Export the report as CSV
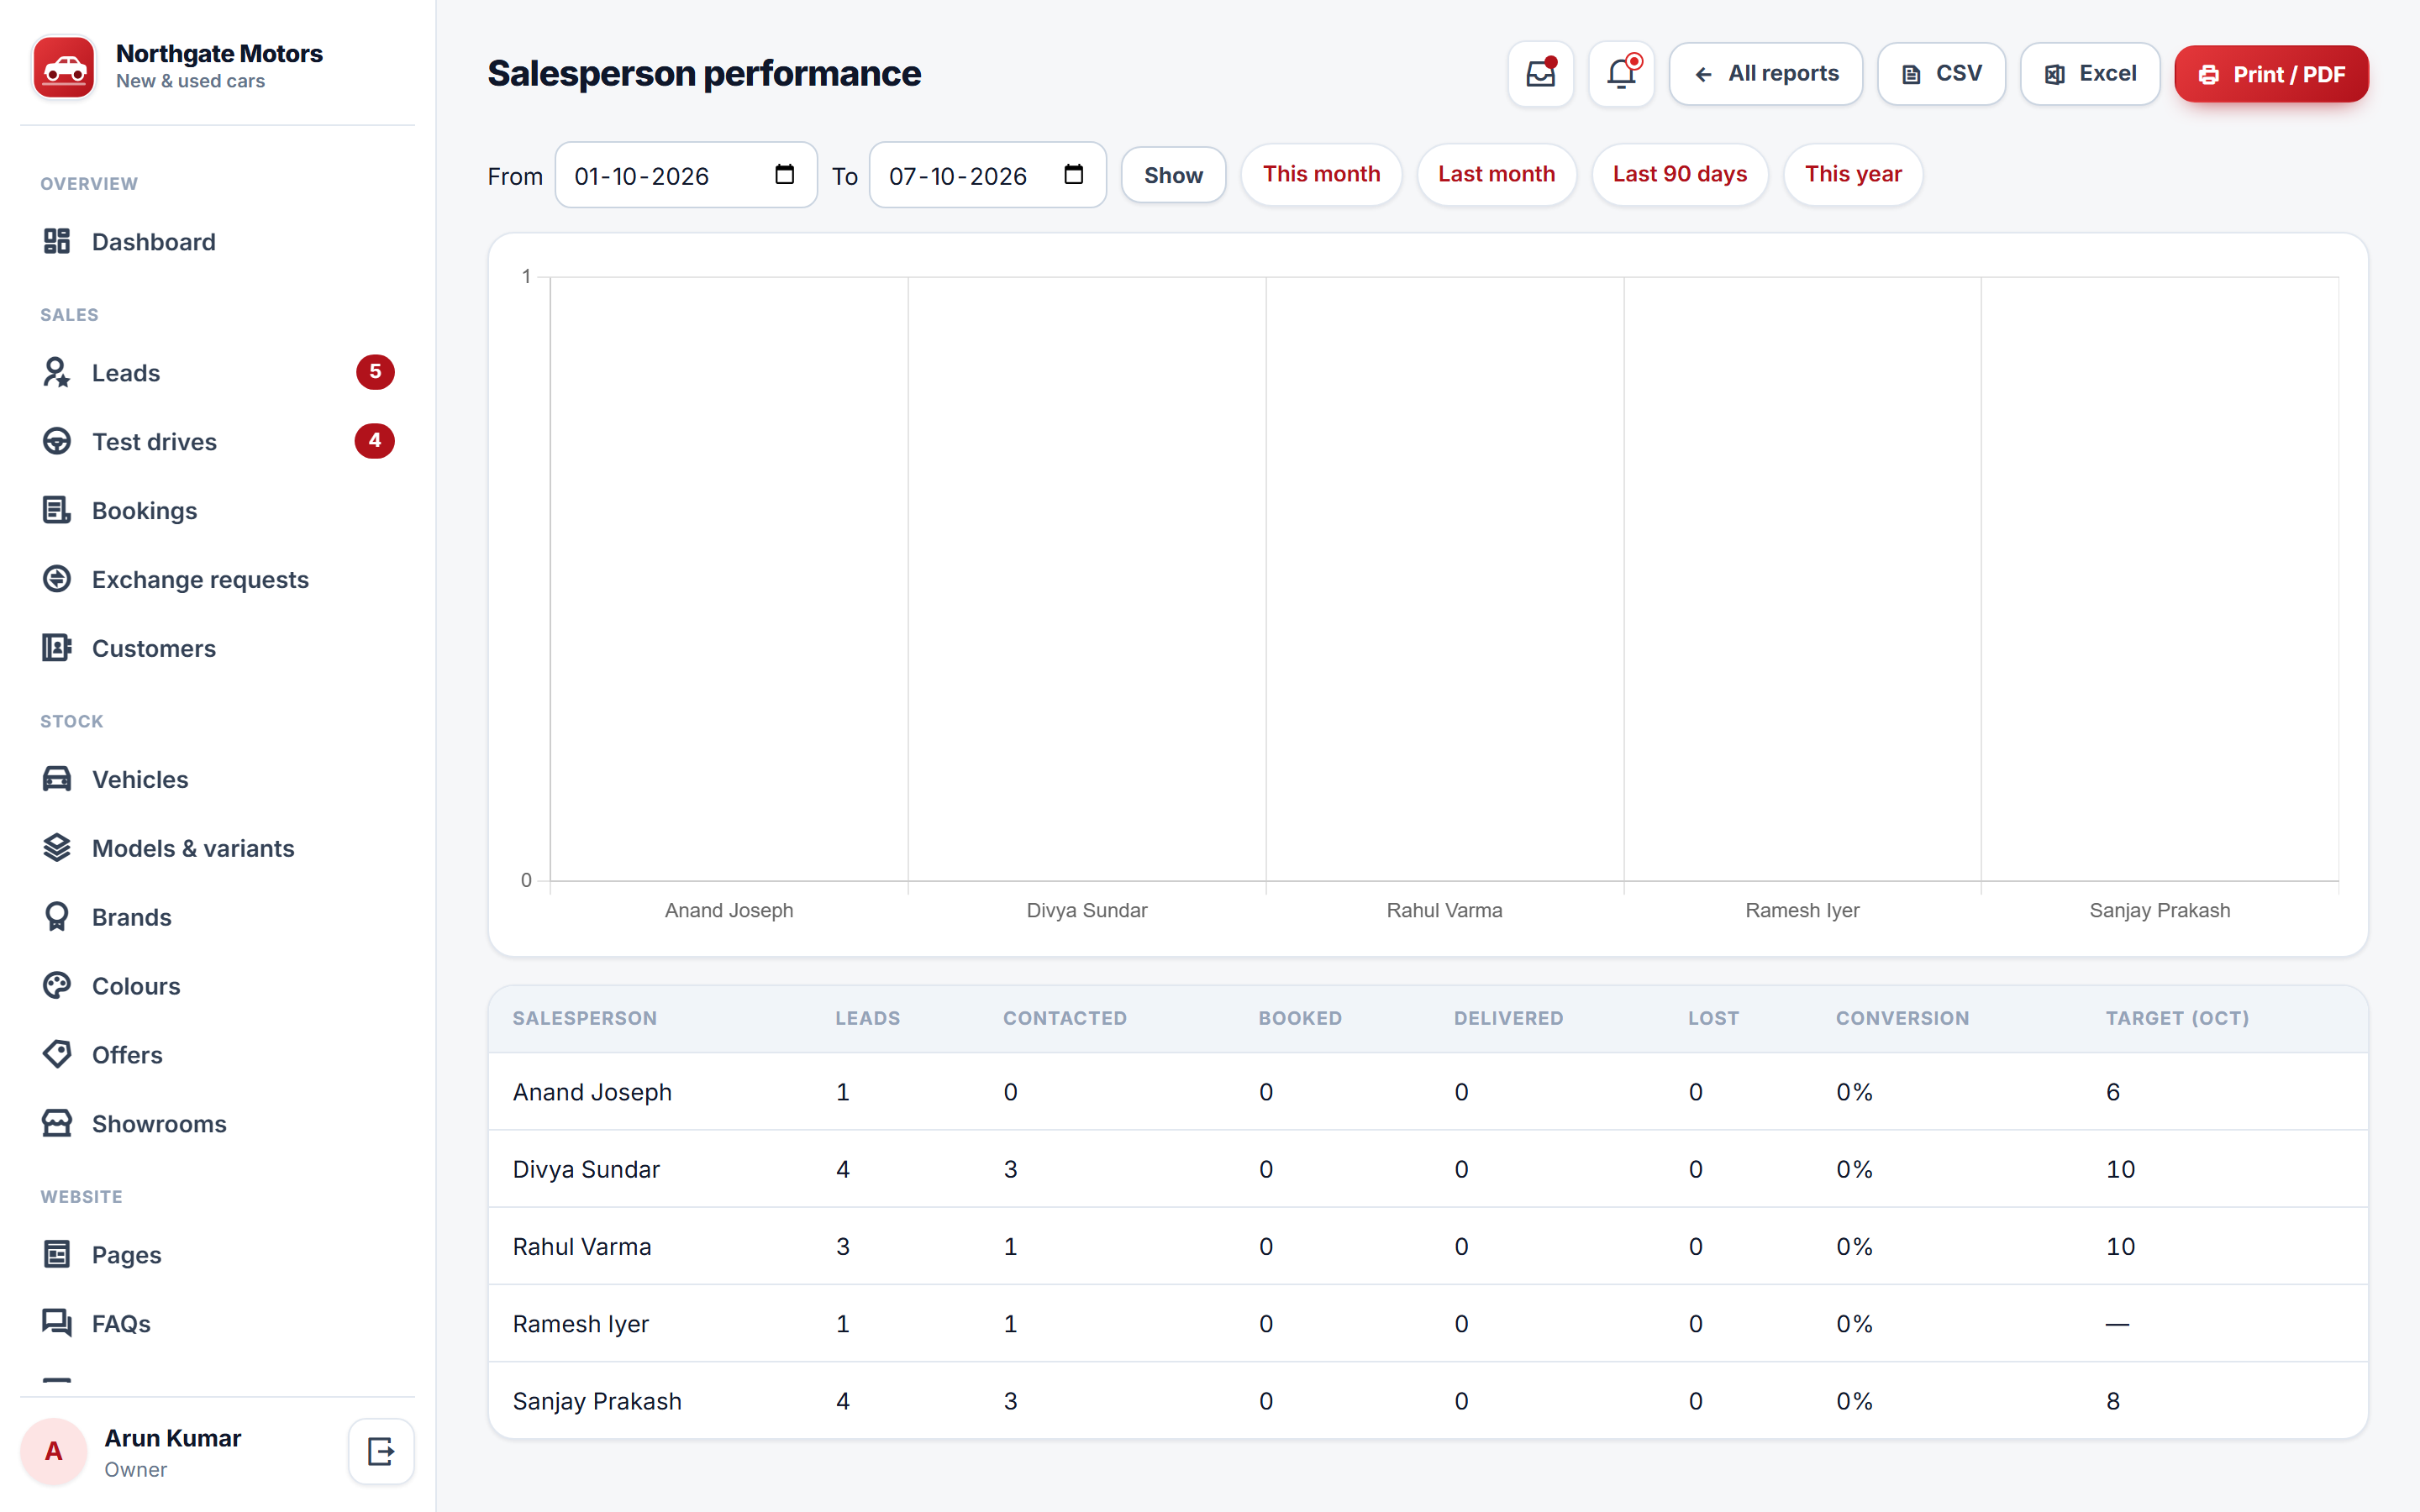2420x1512 pixels. (1940, 74)
